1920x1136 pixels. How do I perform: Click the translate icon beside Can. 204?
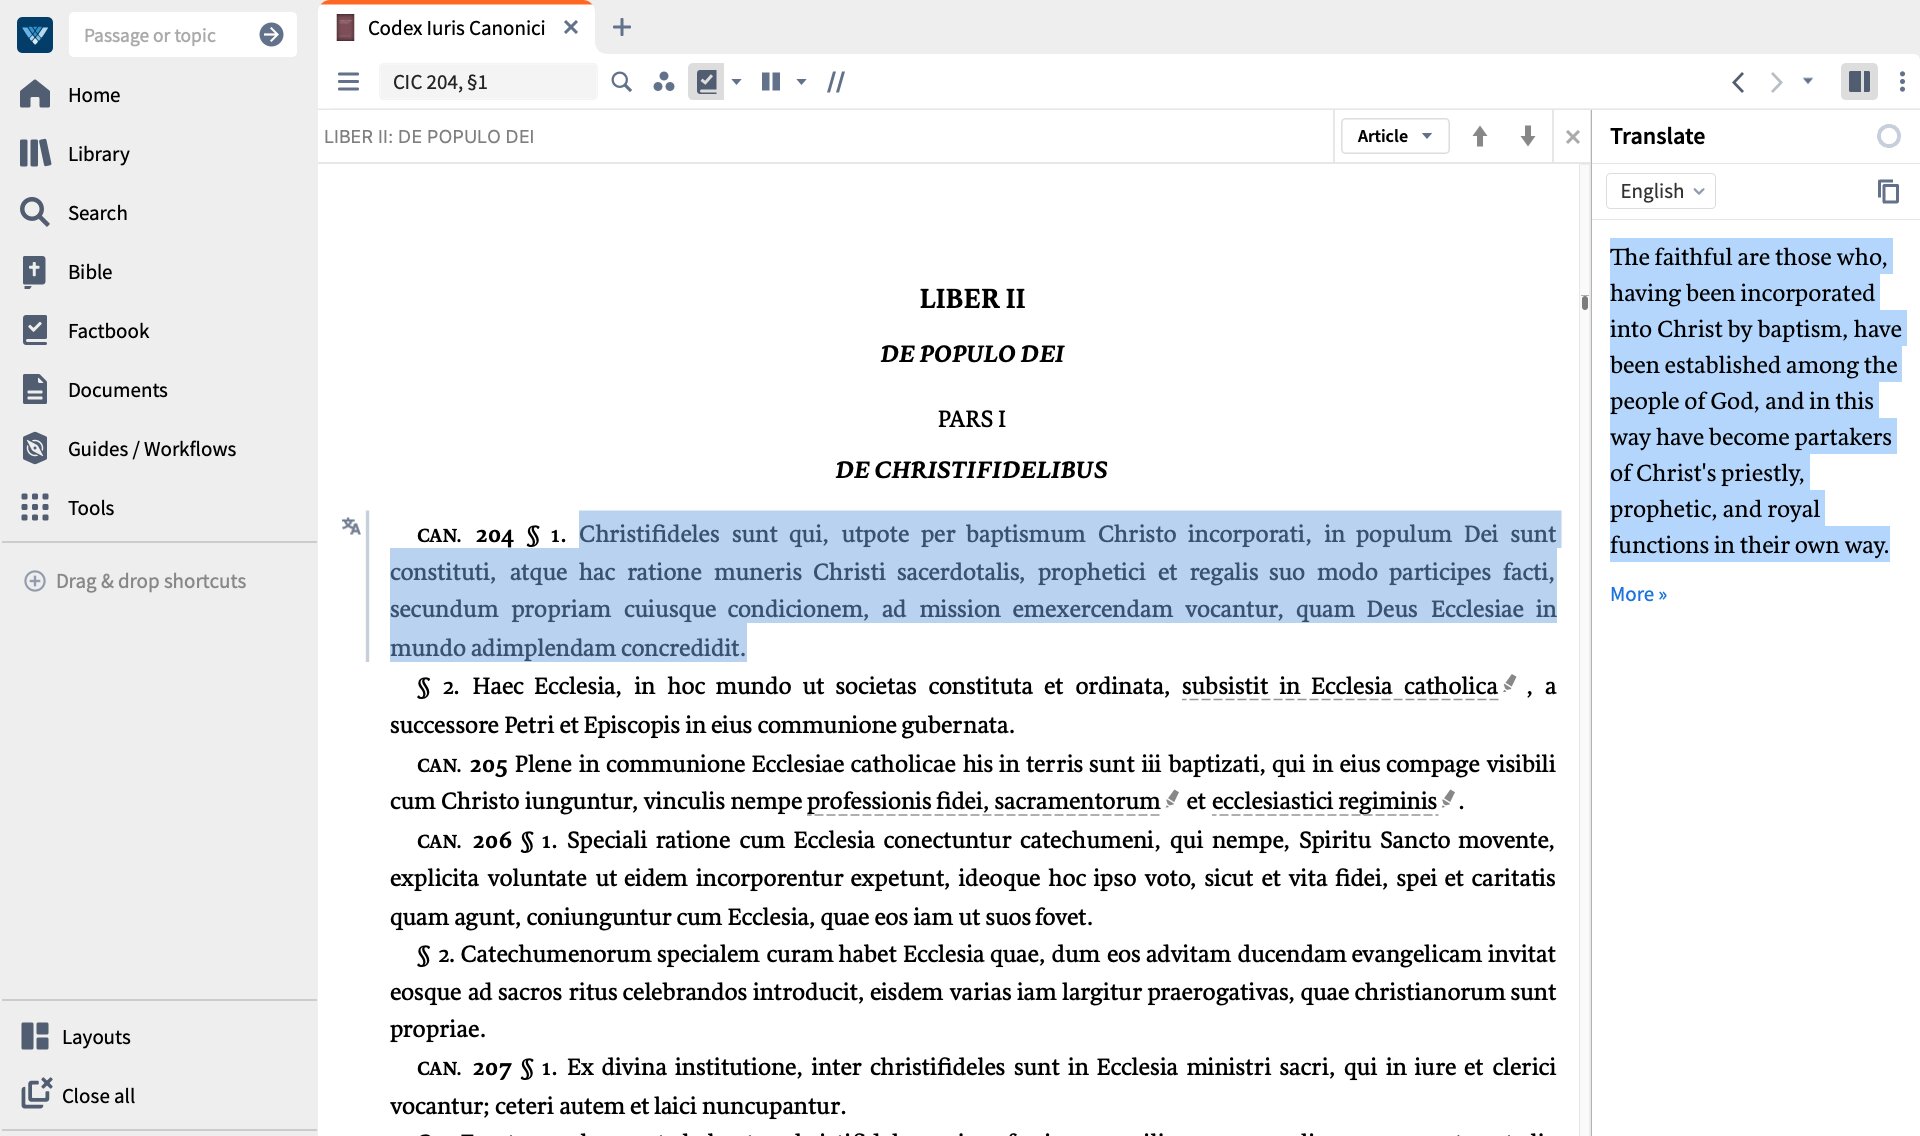click(x=351, y=526)
